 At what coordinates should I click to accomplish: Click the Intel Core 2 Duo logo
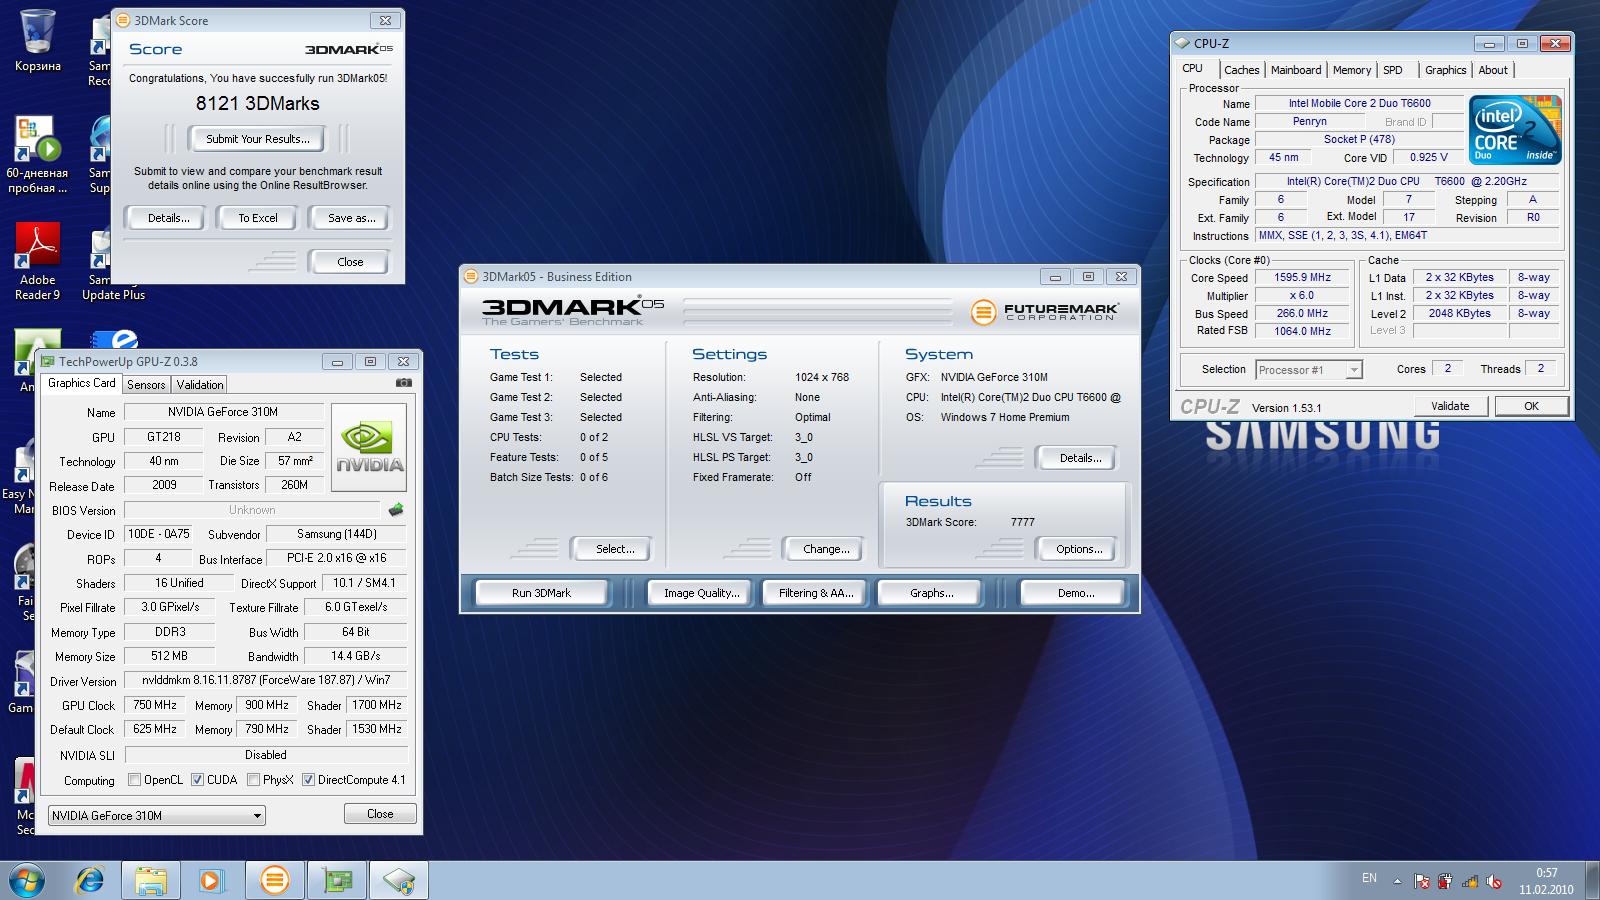(x=1515, y=130)
